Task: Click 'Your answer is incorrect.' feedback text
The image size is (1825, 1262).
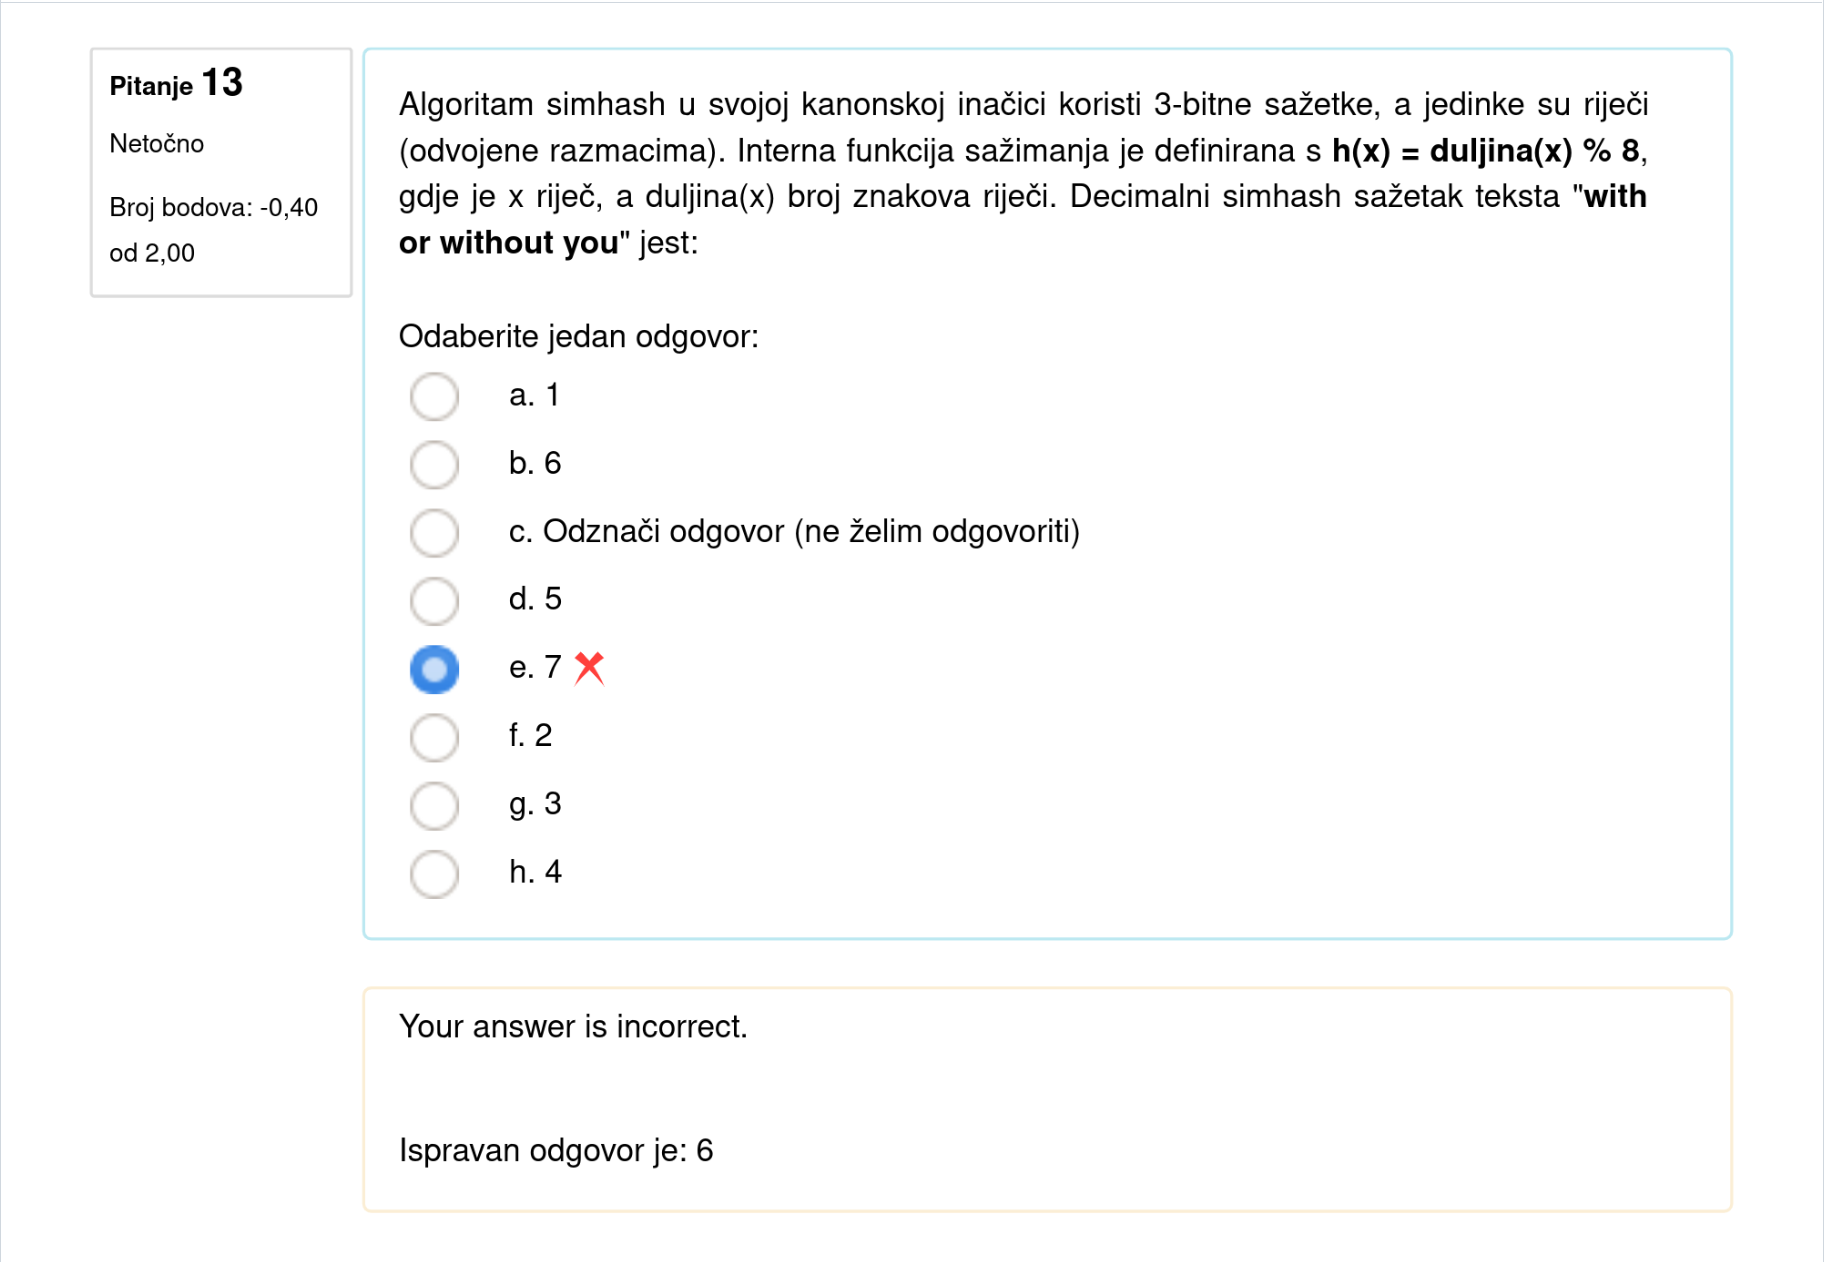Action: [x=573, y=1027]
